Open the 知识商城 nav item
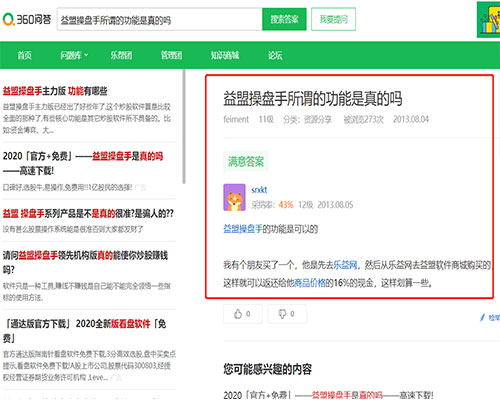Screen dimensions: 500x400 point(225,55)
